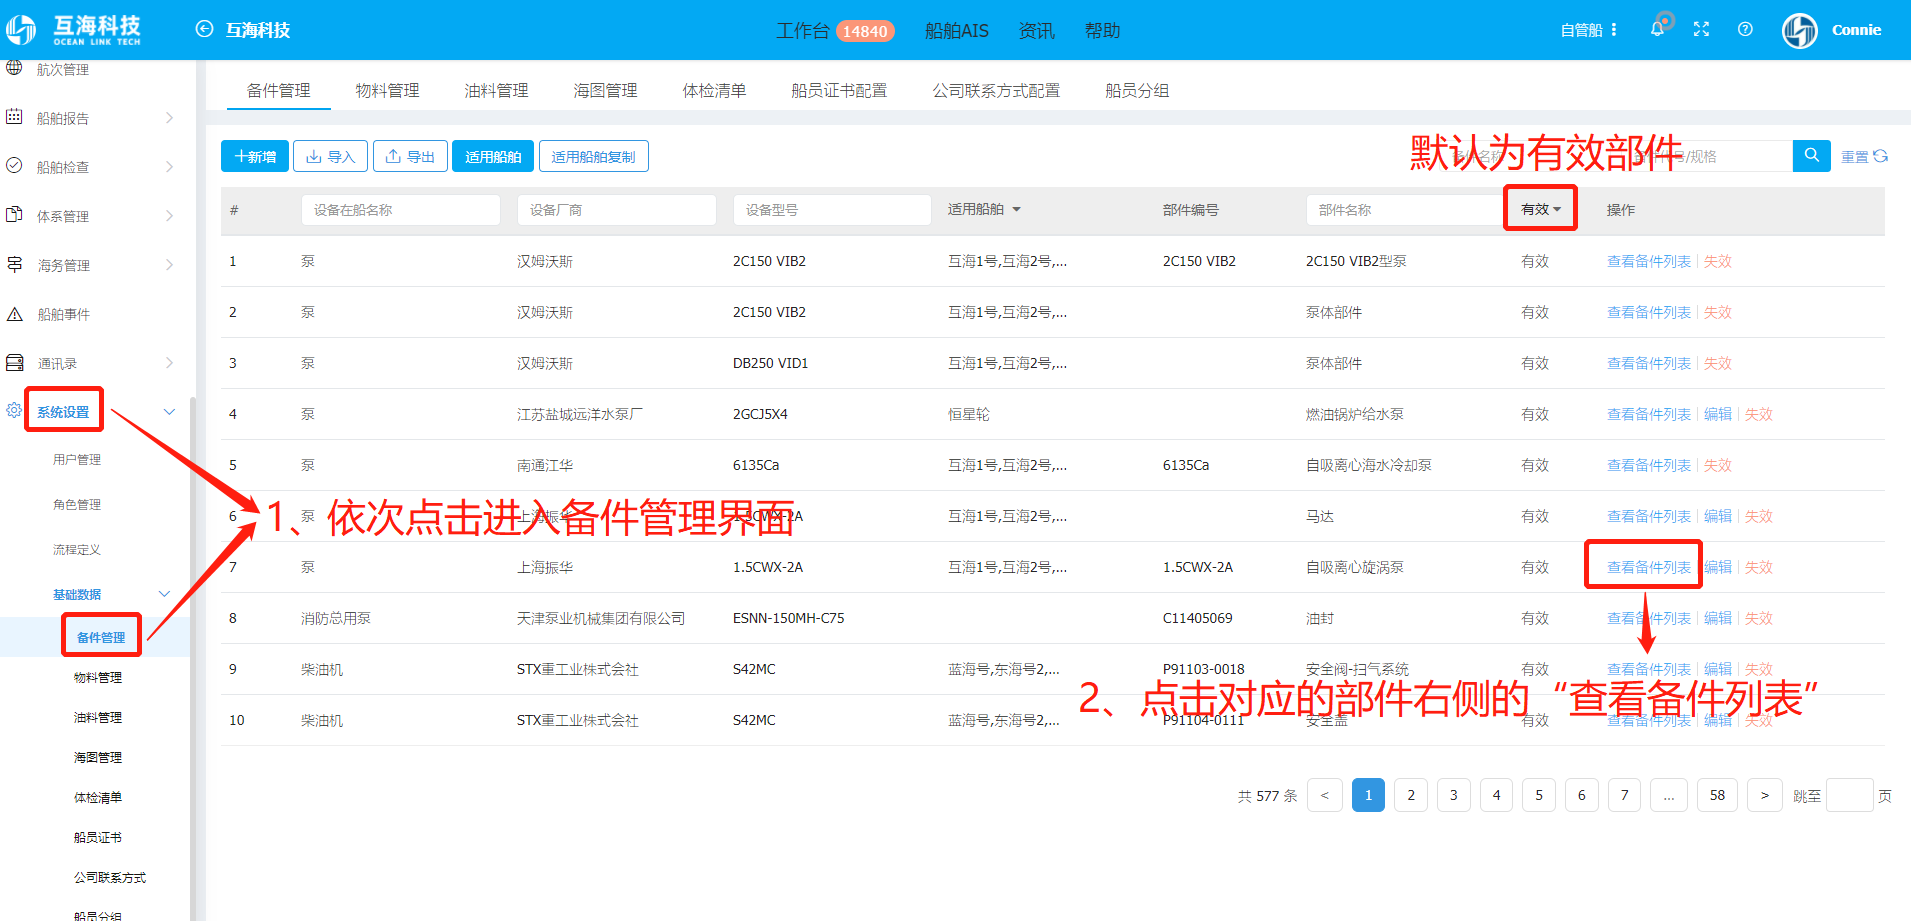Expand 船舶检查 chevron

click(x=169, y=167)
